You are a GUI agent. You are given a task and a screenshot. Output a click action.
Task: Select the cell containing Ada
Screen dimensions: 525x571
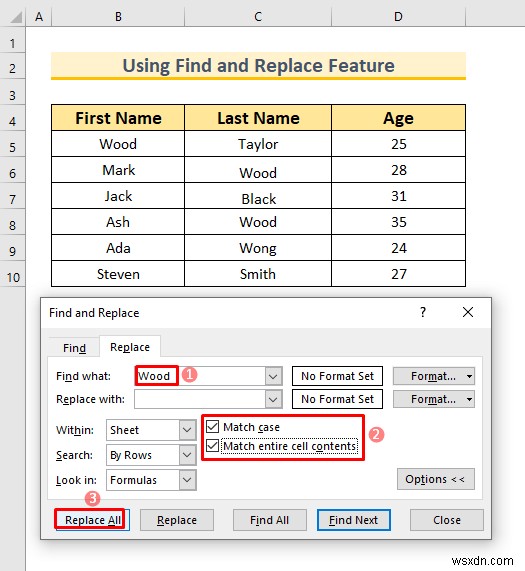[x=118, y=248]
